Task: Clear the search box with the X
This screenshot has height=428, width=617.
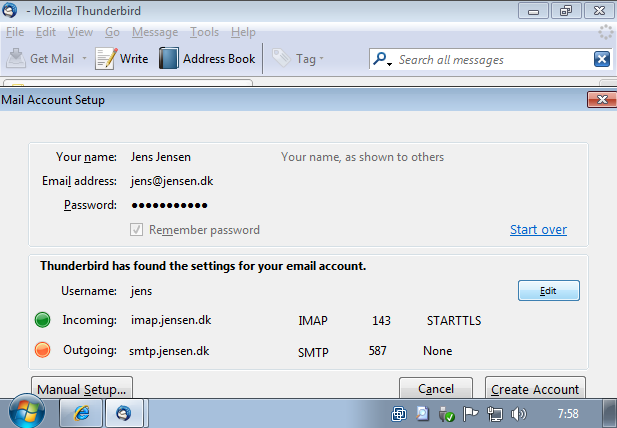Action: coord(602,59)
